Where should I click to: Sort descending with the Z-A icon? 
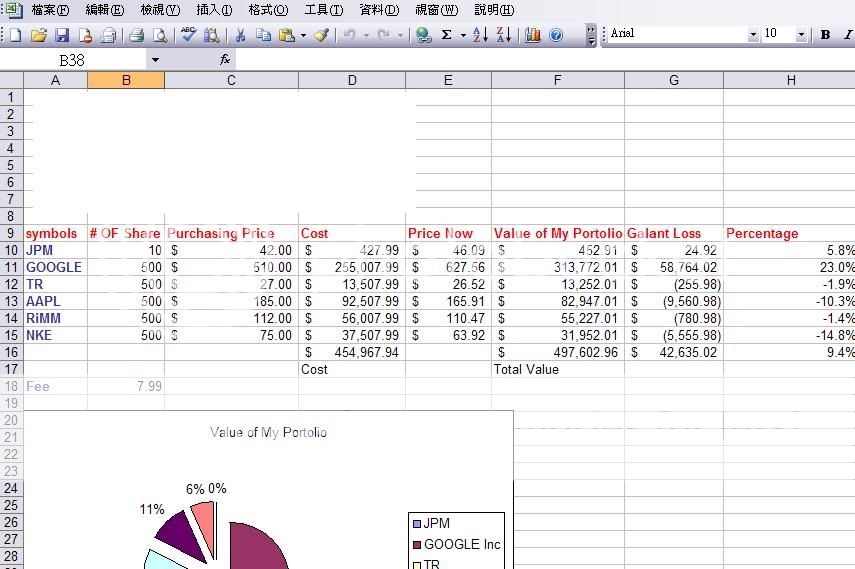click(504, 35)
